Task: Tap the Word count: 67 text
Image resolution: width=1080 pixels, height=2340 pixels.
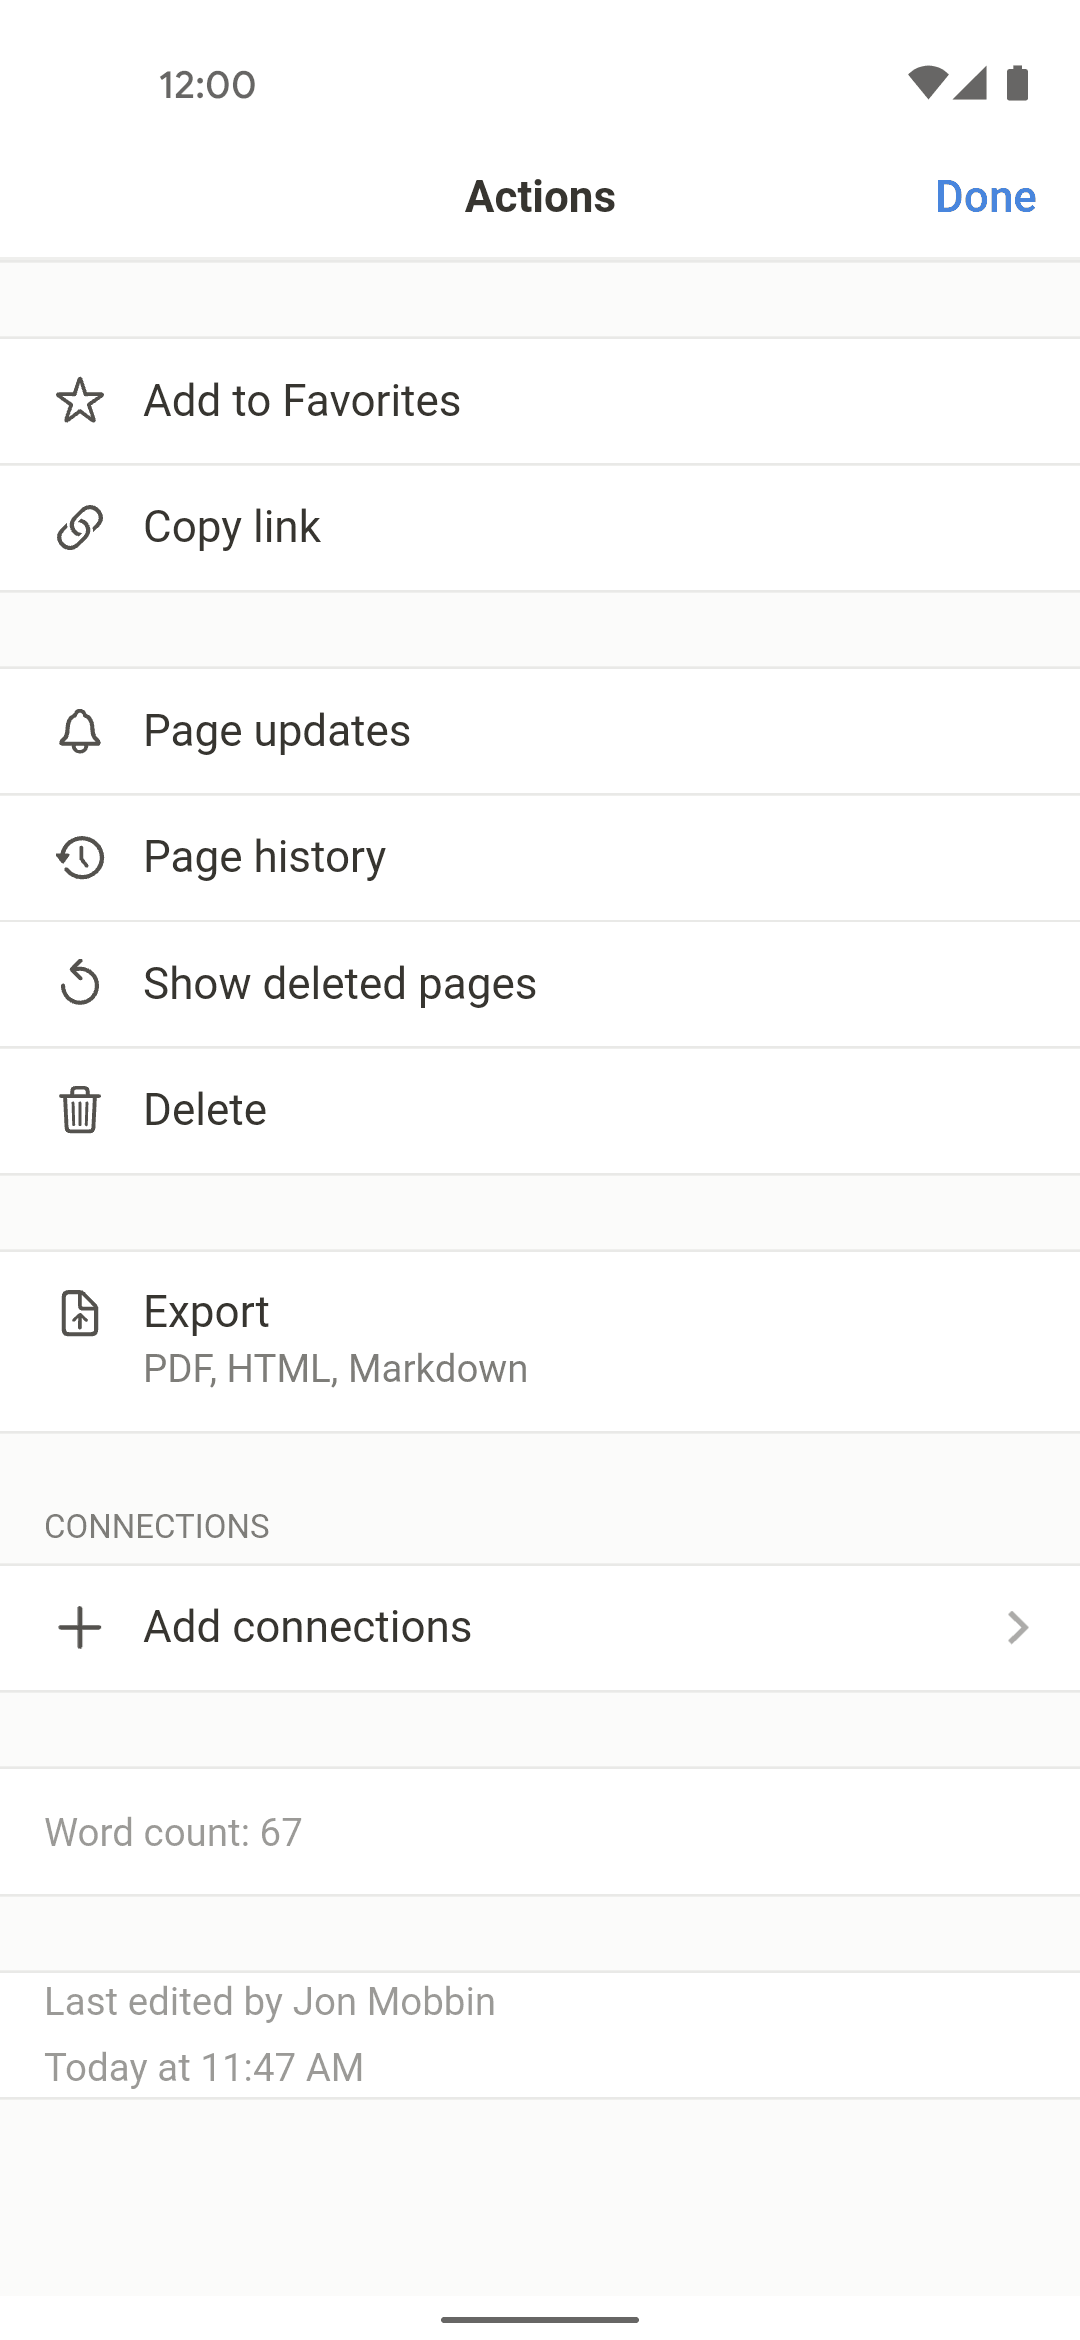Action: tap(173, 1832)
